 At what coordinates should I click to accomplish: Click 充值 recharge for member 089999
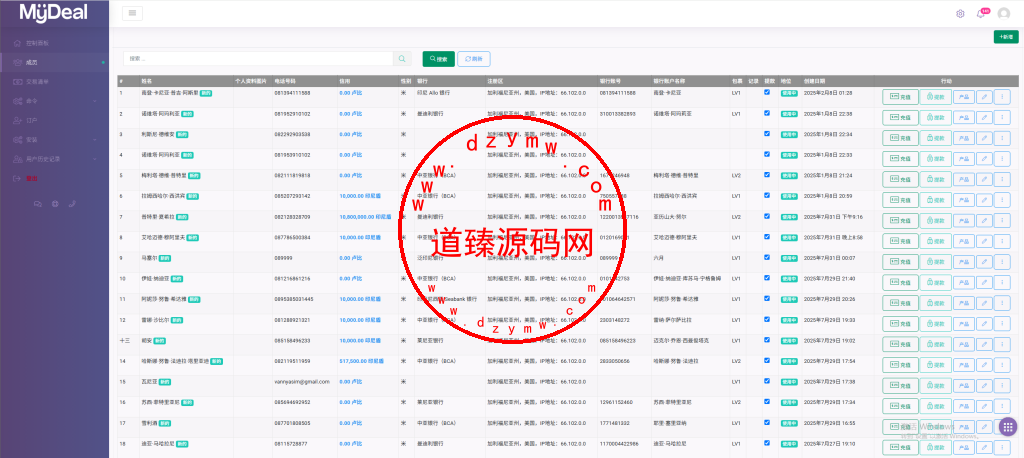[x=900, y=262]
